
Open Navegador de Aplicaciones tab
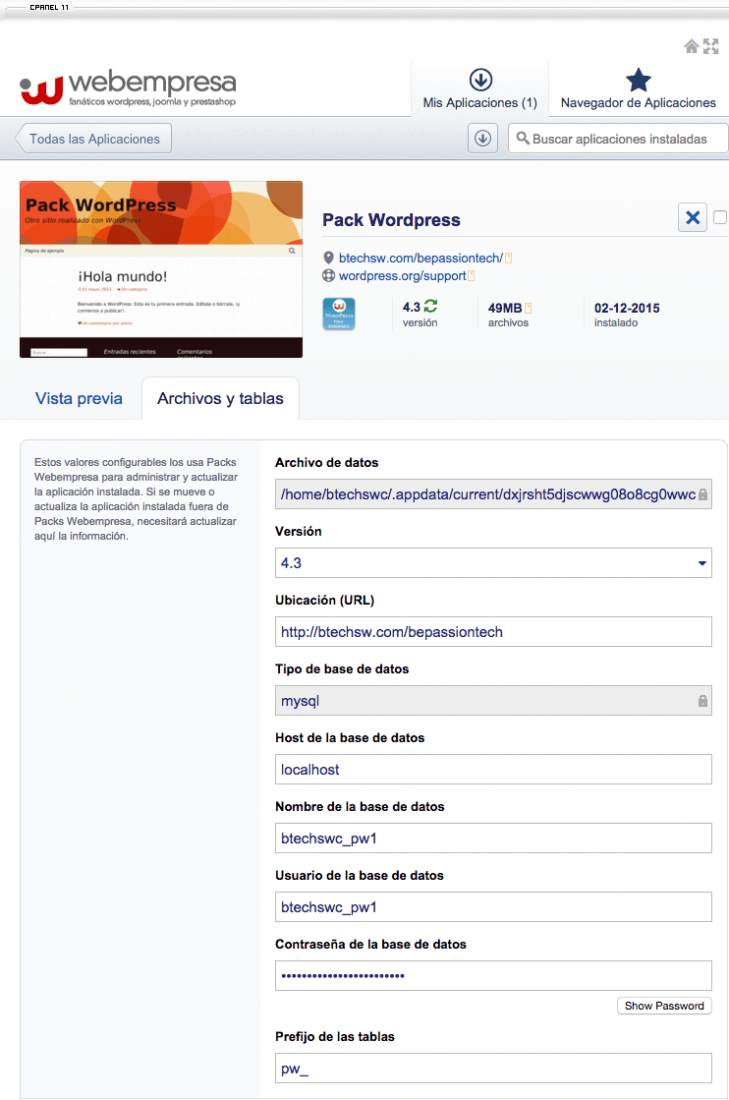click(638, 89)
